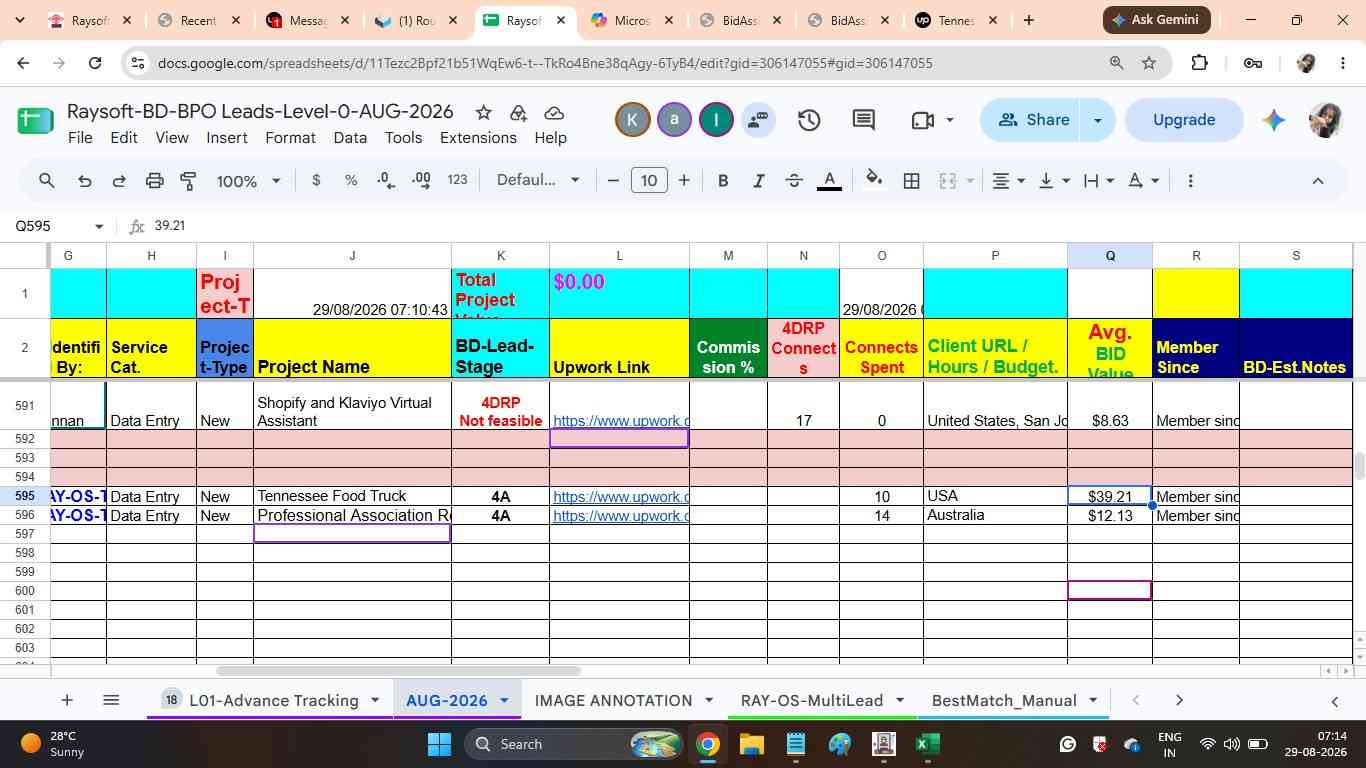Increase font size with plus button
The height and width of the screenshot is (768, 1366).
(x=684, y=181)
